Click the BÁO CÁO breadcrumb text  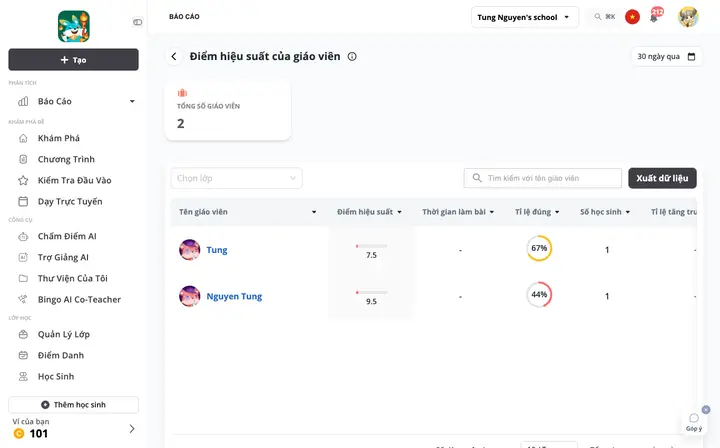coord(184,17)
